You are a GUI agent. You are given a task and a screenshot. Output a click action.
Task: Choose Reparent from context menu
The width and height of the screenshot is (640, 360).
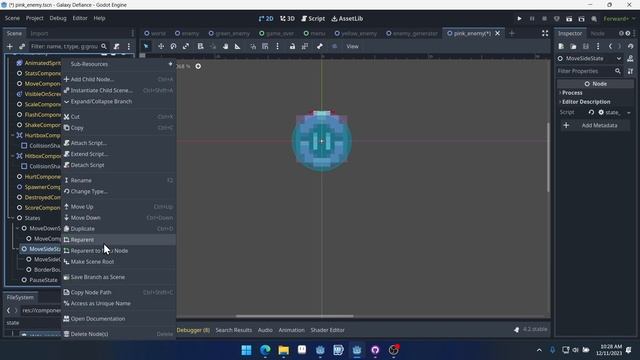(118, 240)
